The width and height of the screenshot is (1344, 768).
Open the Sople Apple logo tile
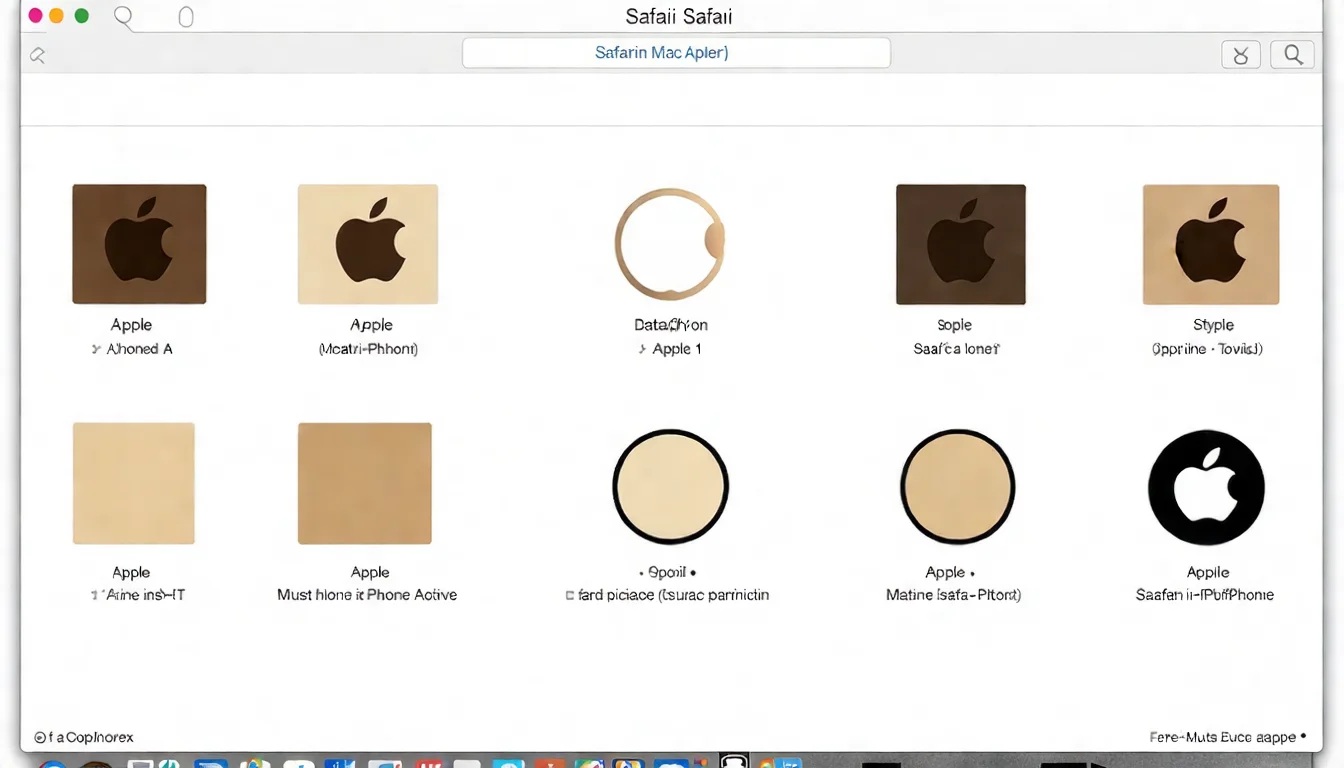(960, 244)
